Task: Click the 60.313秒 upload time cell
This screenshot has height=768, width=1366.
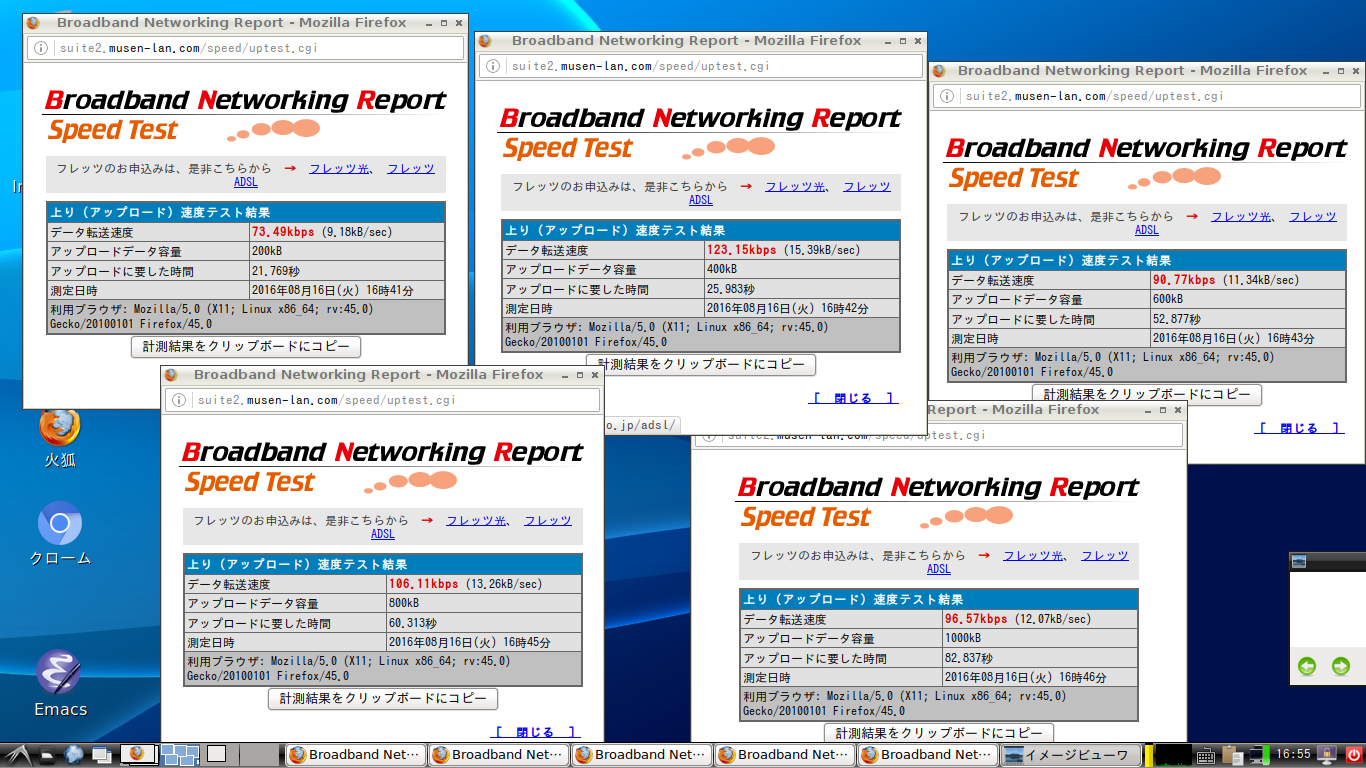Action: 484,623
